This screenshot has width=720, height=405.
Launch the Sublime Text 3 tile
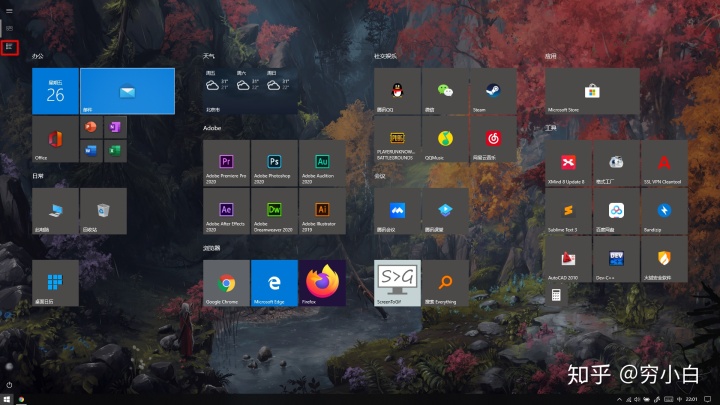click(x=568, y=211)
